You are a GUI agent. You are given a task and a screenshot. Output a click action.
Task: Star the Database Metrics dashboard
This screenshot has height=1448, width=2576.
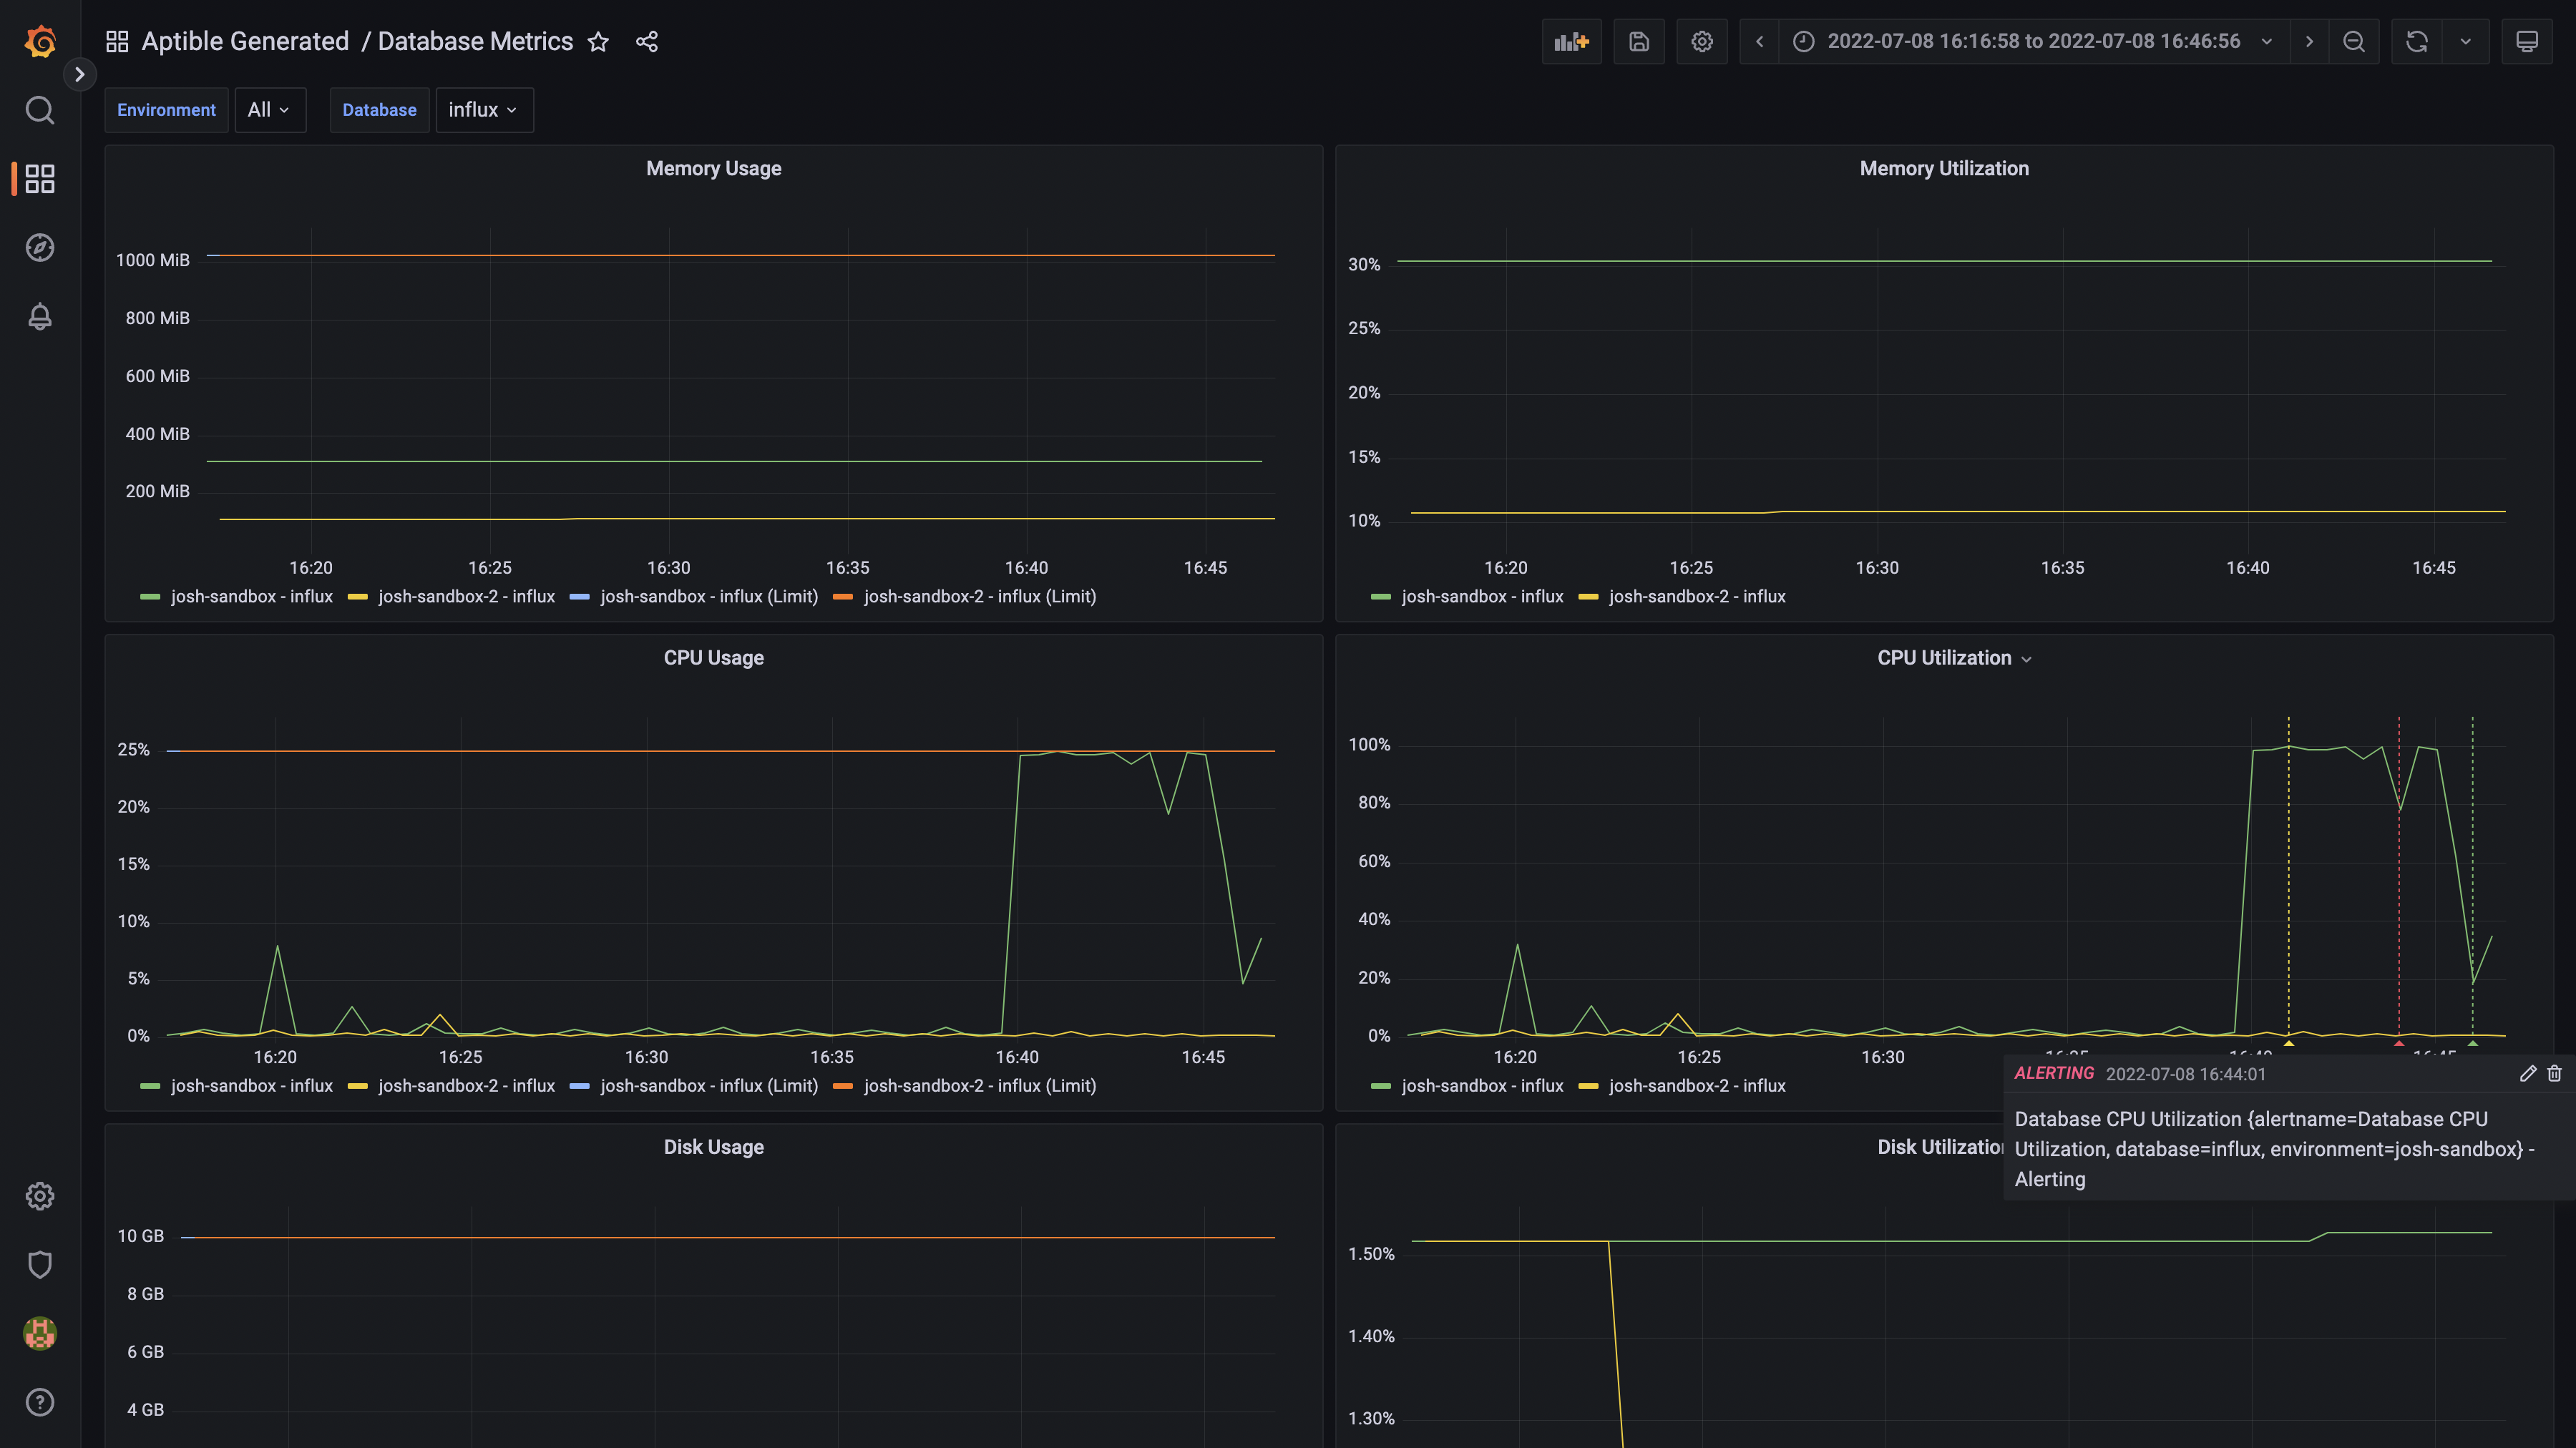(x=598, y=41)
